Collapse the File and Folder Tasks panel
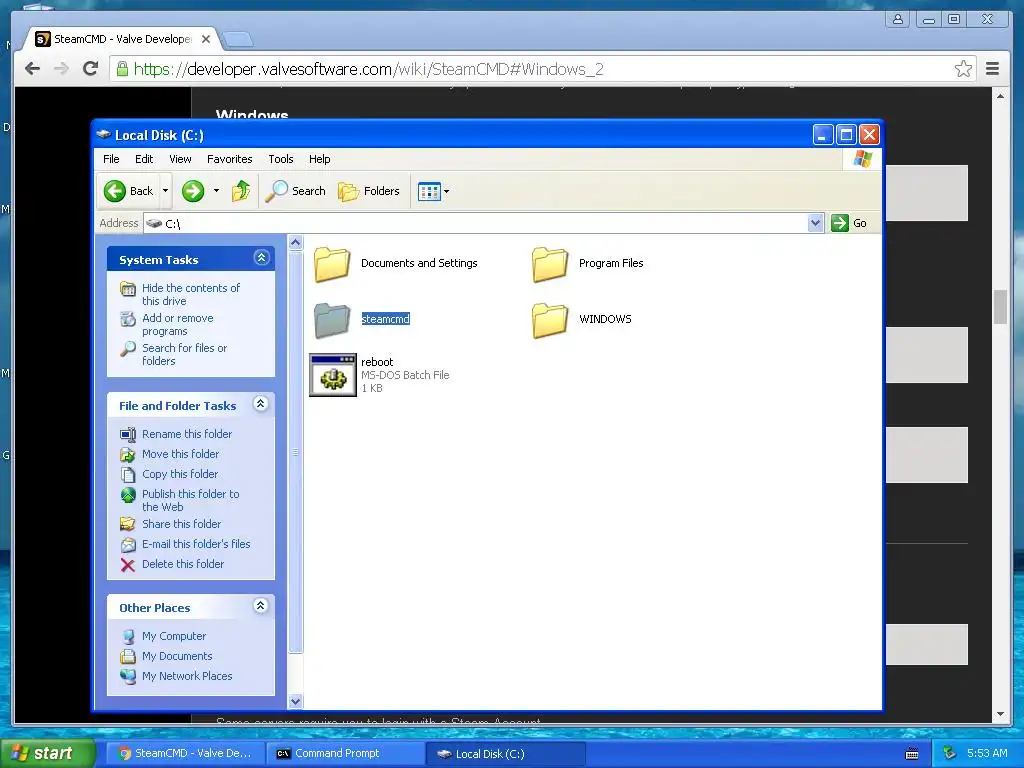Screen dimensions: 1024x768 261,404
